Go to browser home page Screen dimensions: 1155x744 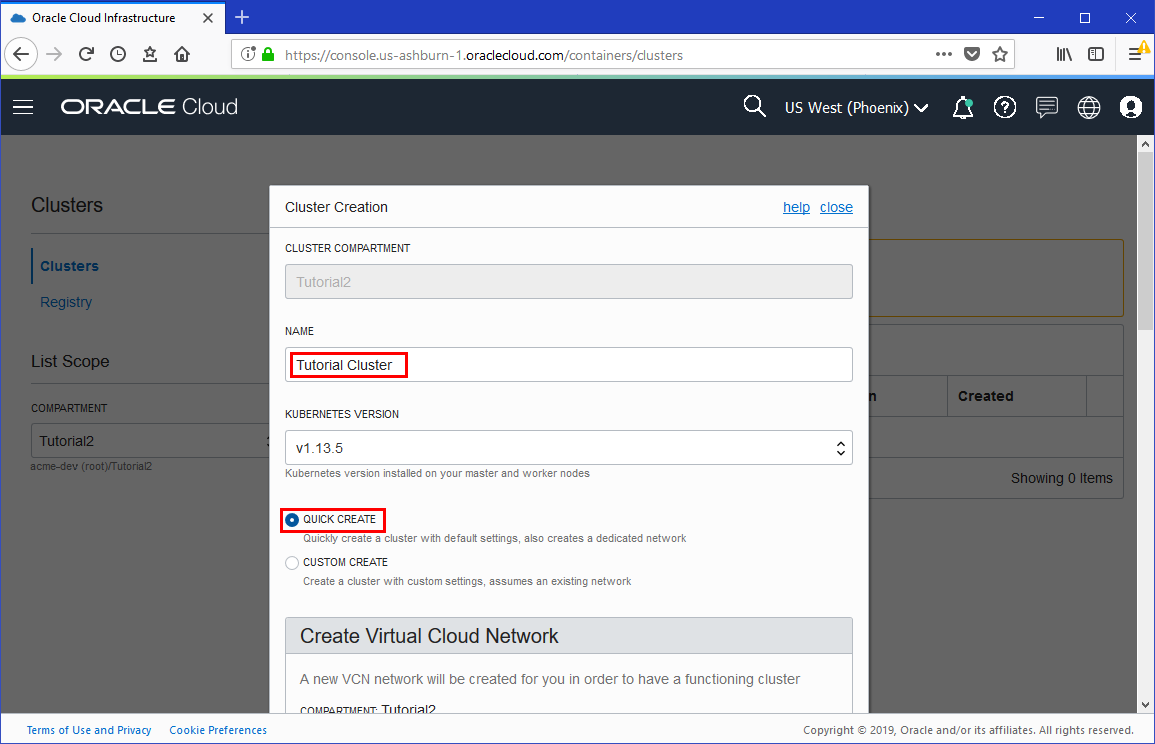(182, 55)
